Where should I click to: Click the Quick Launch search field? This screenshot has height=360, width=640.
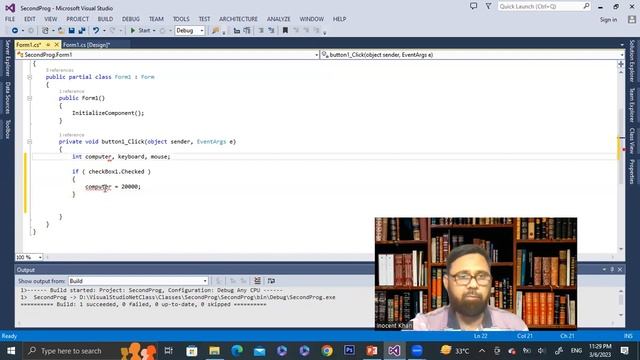point(544,7)
